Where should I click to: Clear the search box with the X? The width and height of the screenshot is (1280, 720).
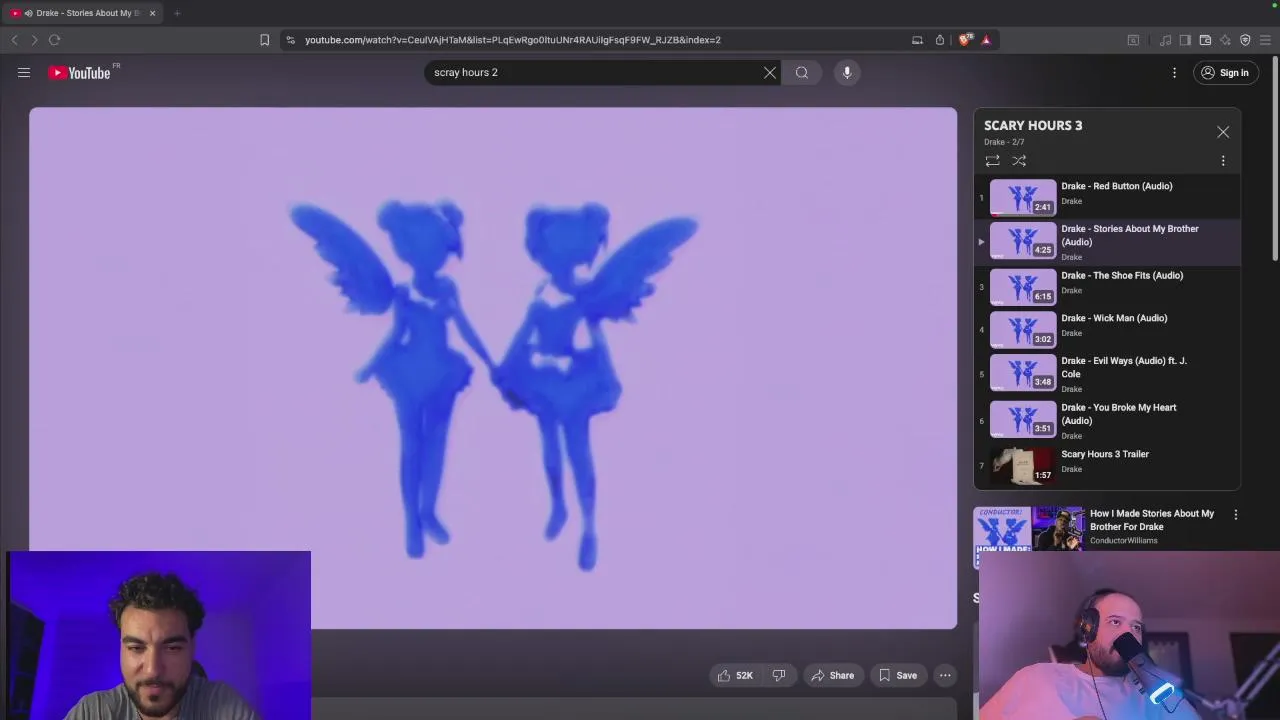pyautogui.click(x=770, y=72)
